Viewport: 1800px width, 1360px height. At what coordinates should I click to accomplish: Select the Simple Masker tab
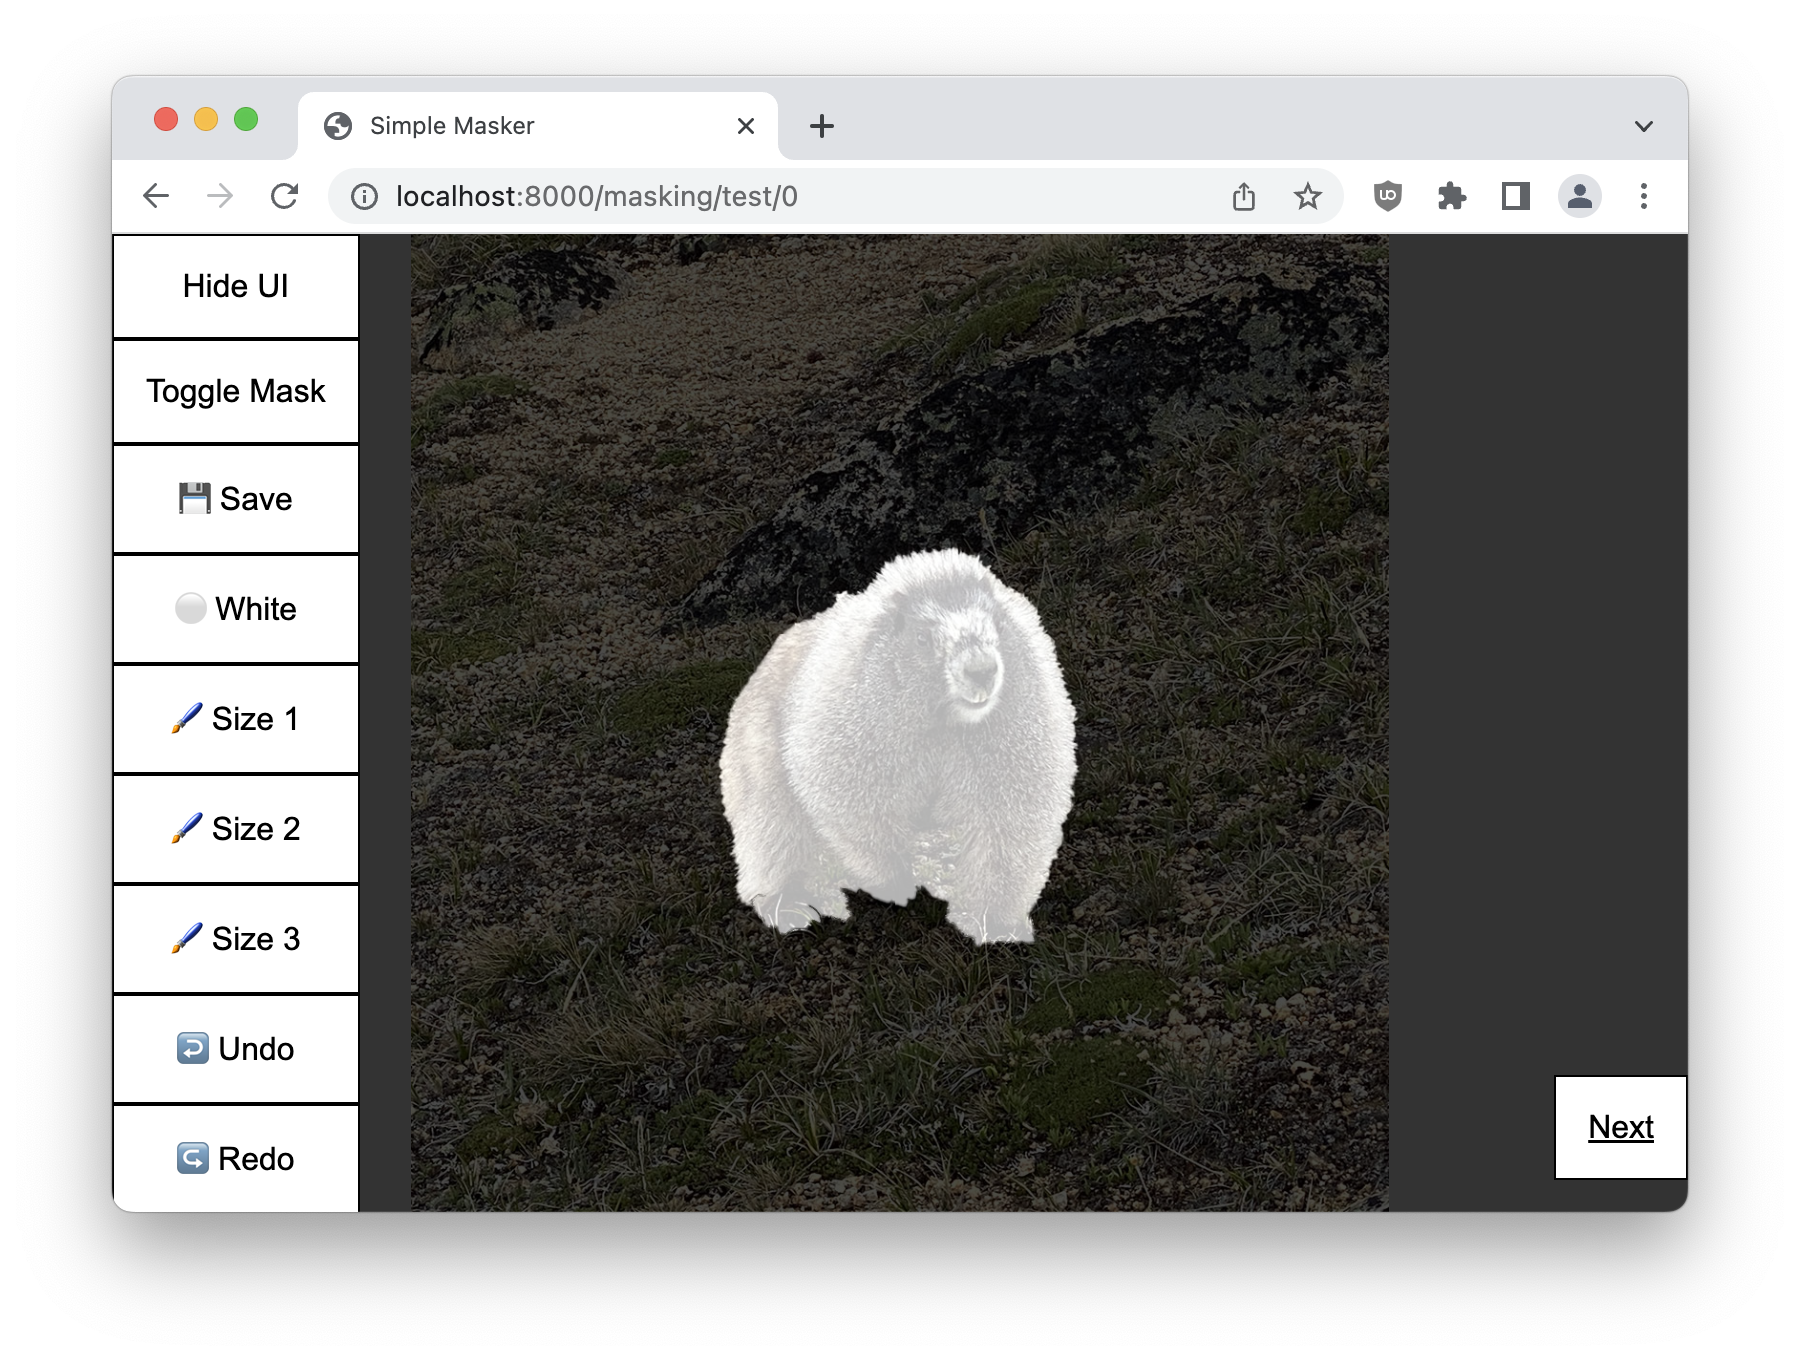538,126
